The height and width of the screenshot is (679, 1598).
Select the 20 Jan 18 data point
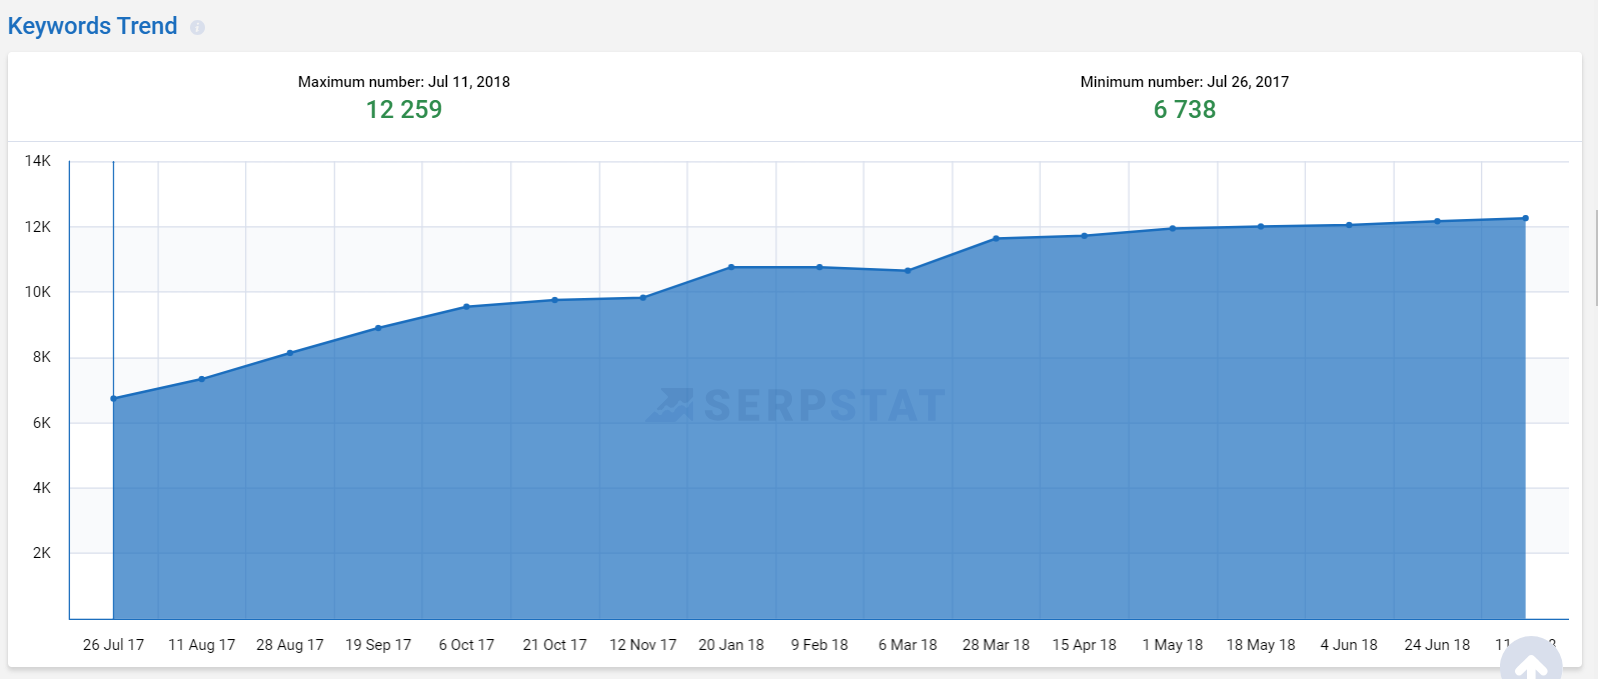click(731, 267)
